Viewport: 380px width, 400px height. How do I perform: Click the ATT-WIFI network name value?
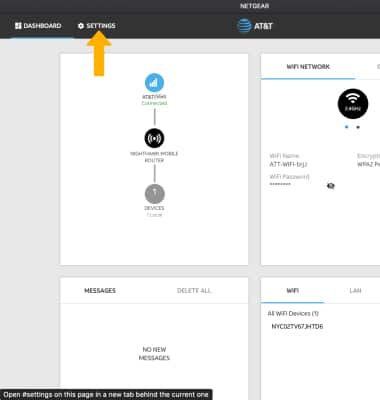pos(288,164)
